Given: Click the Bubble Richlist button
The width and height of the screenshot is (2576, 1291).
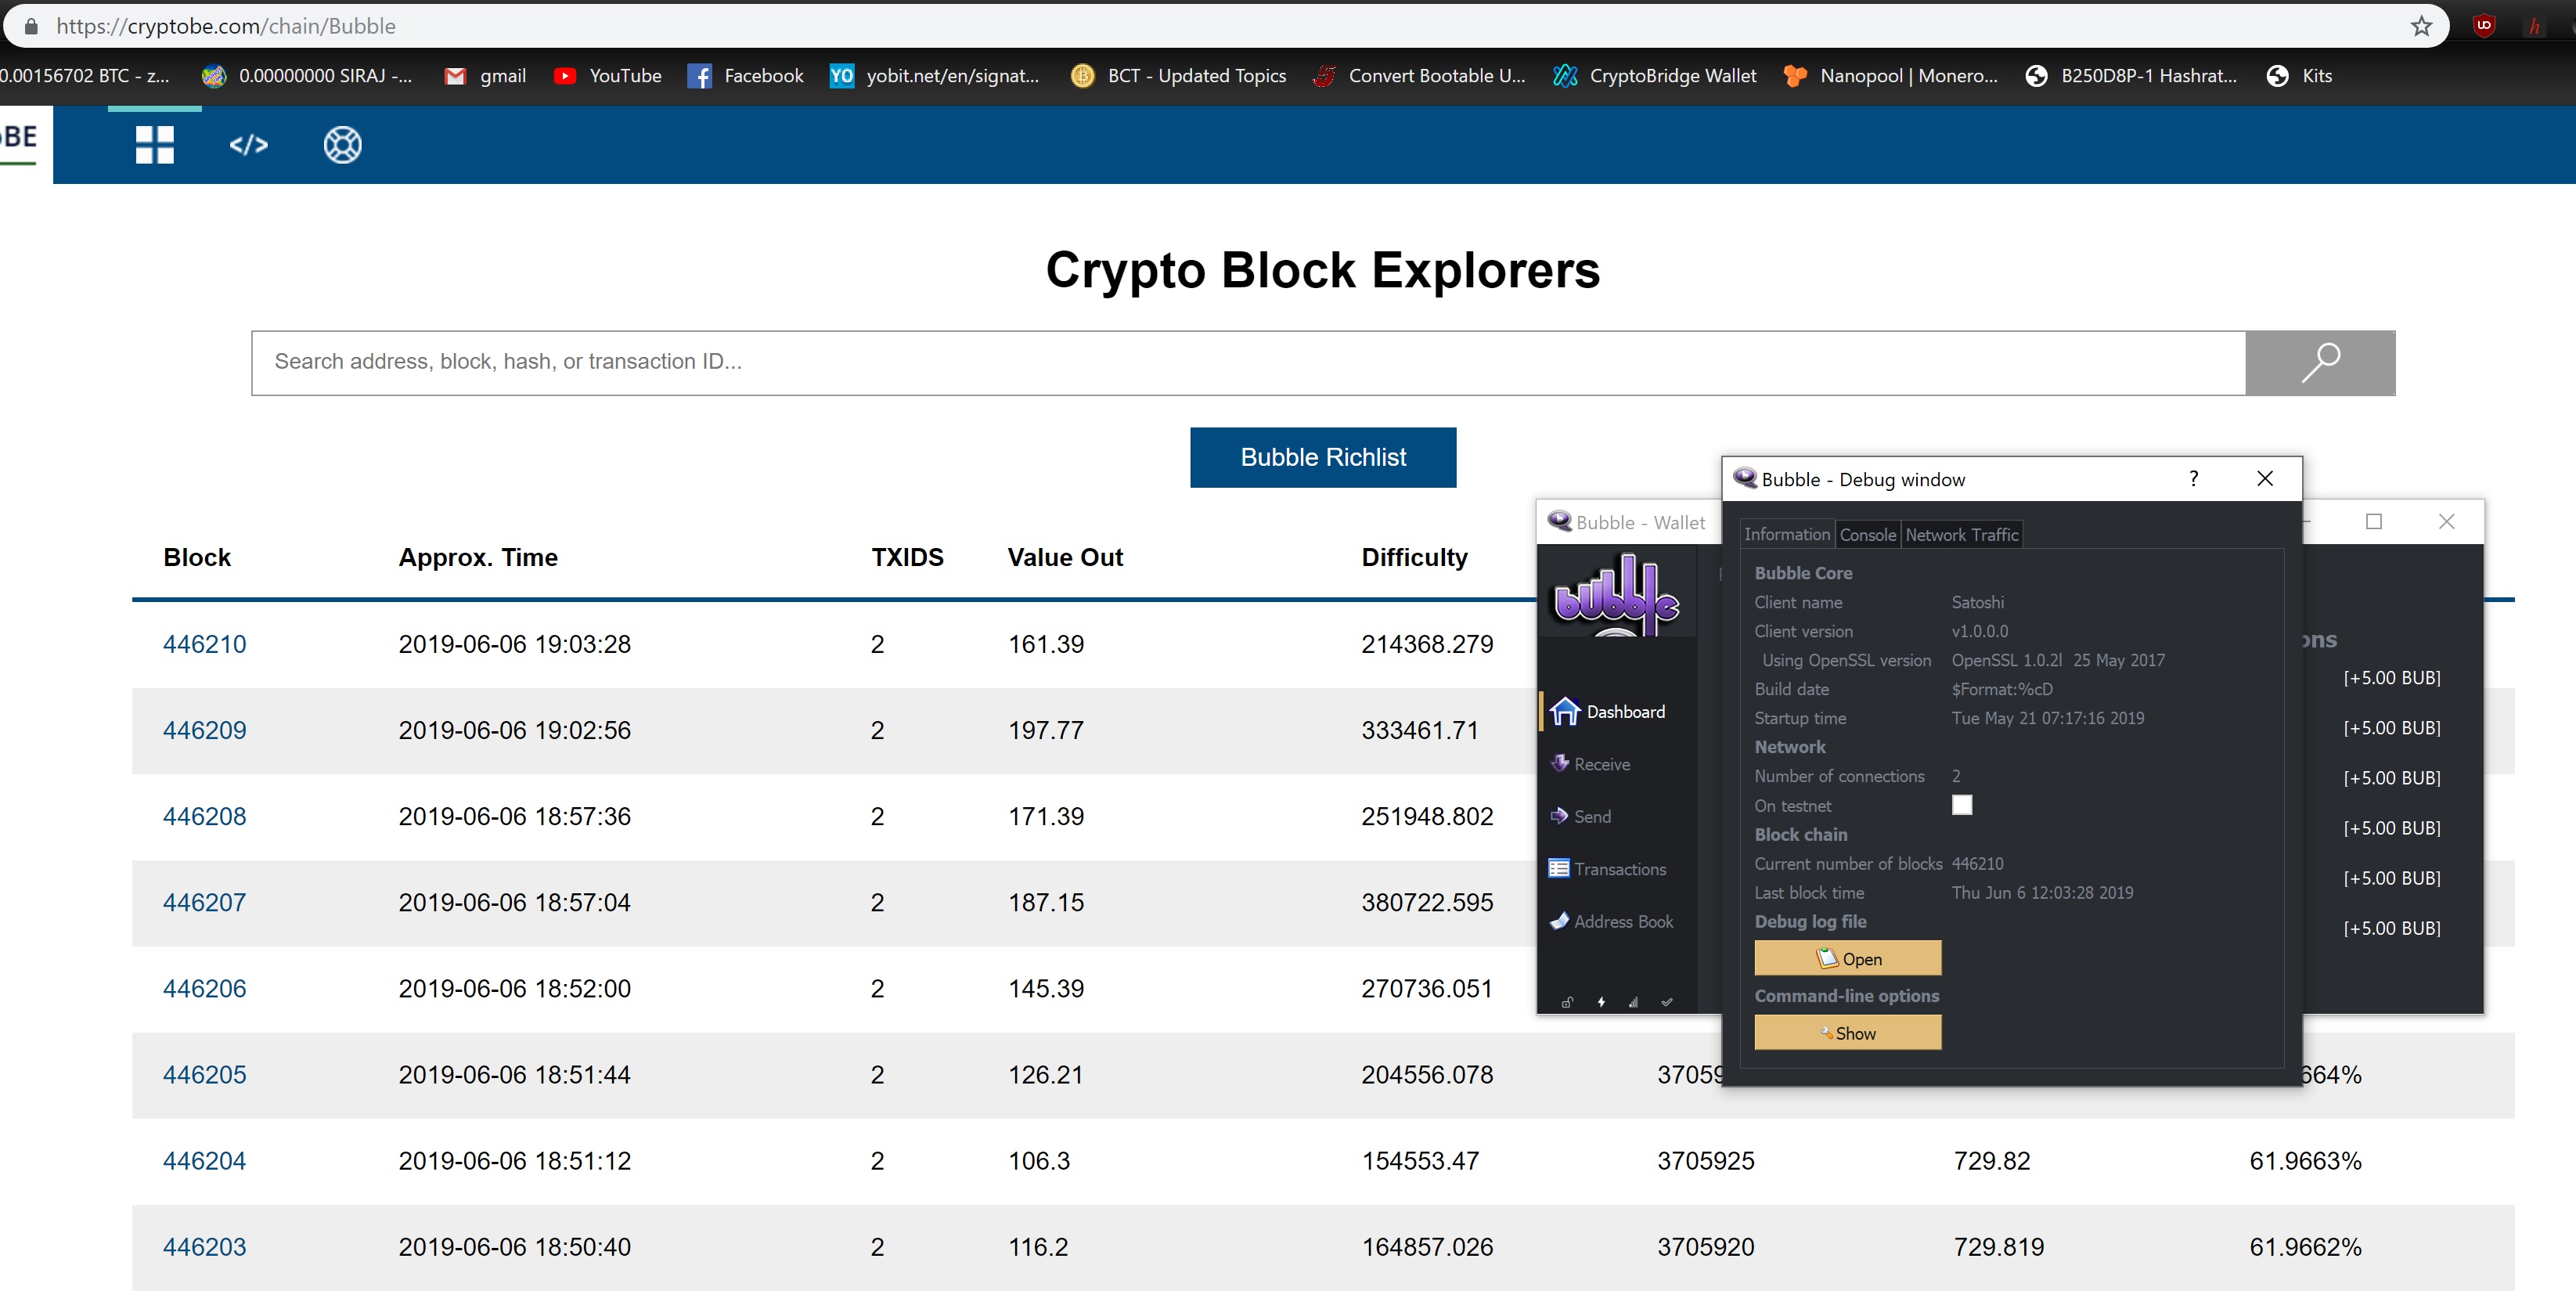Looking at the screenshot, I should (x=1323, y=457).
